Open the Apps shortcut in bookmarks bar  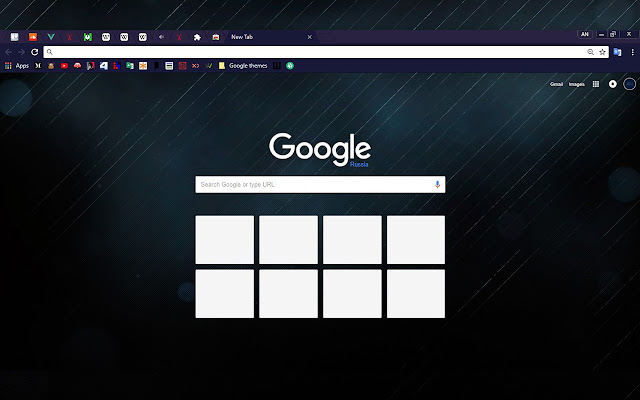coord(17,66)
